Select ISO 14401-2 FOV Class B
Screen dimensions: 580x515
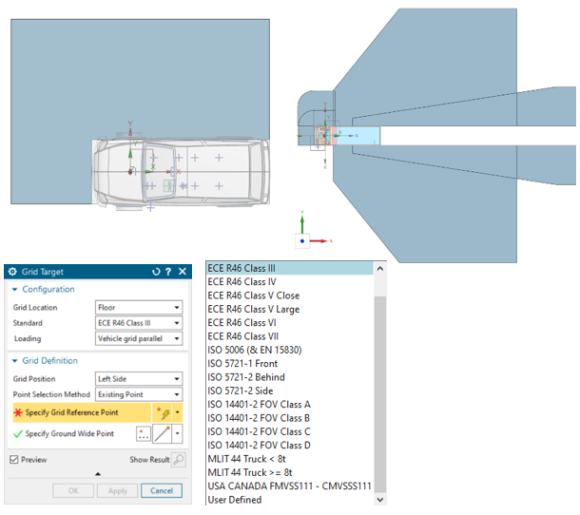pos(290,418)
